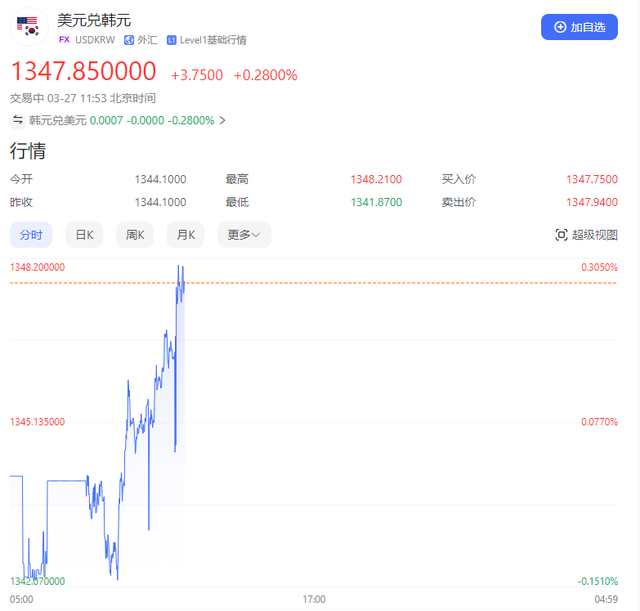Click the 超级视图 fullscreen frame icon
The height and width of the screenshot is (611, 640).
tap(561, 235)
